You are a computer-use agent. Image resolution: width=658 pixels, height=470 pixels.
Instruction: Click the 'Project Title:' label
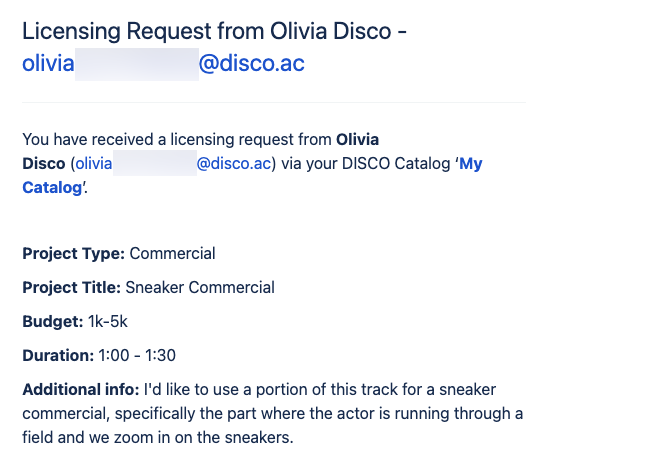click(x=71, y=287)
